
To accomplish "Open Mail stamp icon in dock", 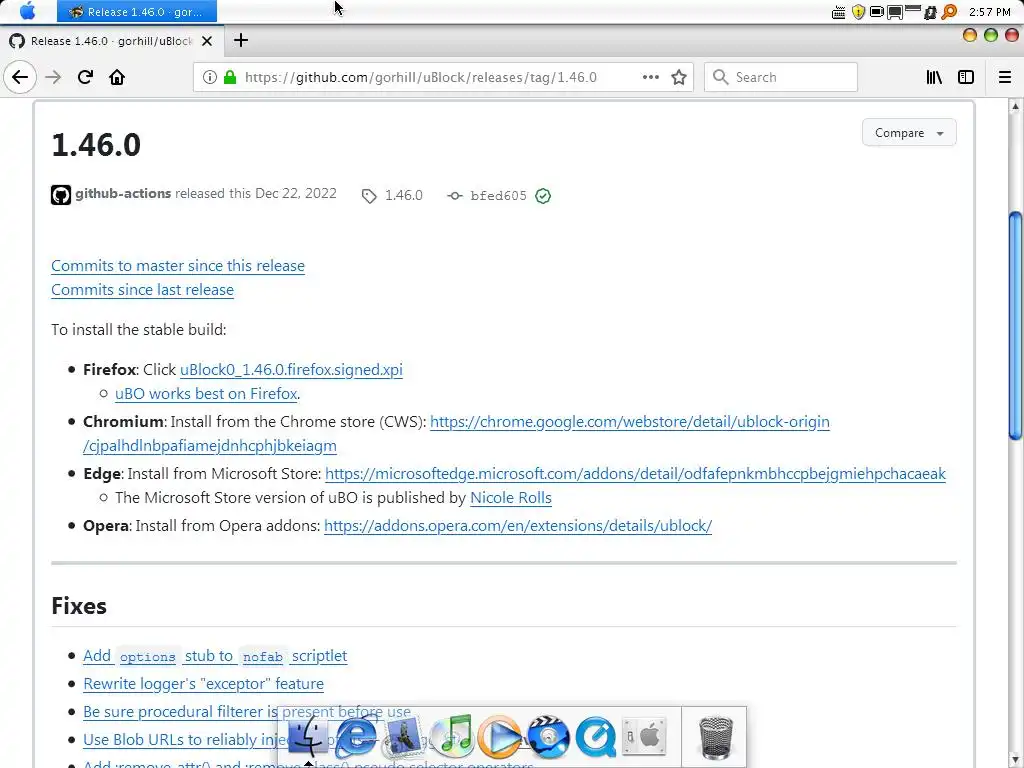I will pyautogui.click(x=404, y=737).
